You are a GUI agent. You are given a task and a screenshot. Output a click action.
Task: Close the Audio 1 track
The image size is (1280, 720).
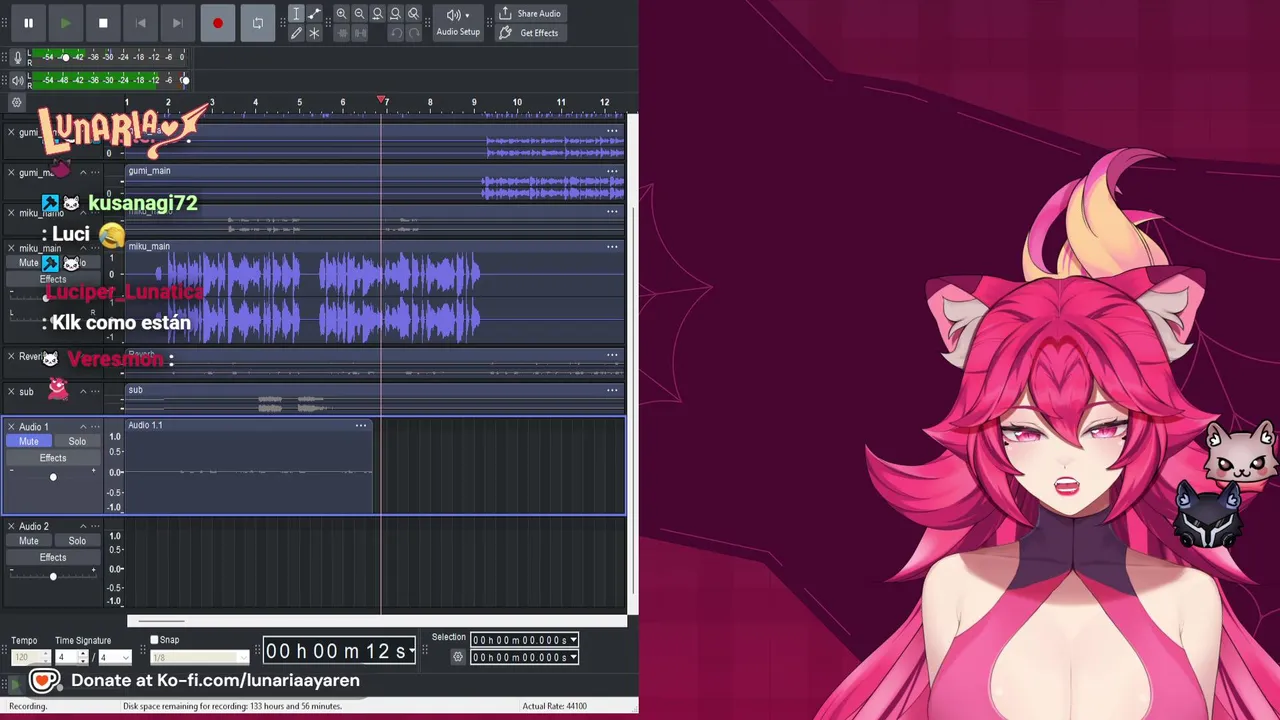click(x=11, y=427)
